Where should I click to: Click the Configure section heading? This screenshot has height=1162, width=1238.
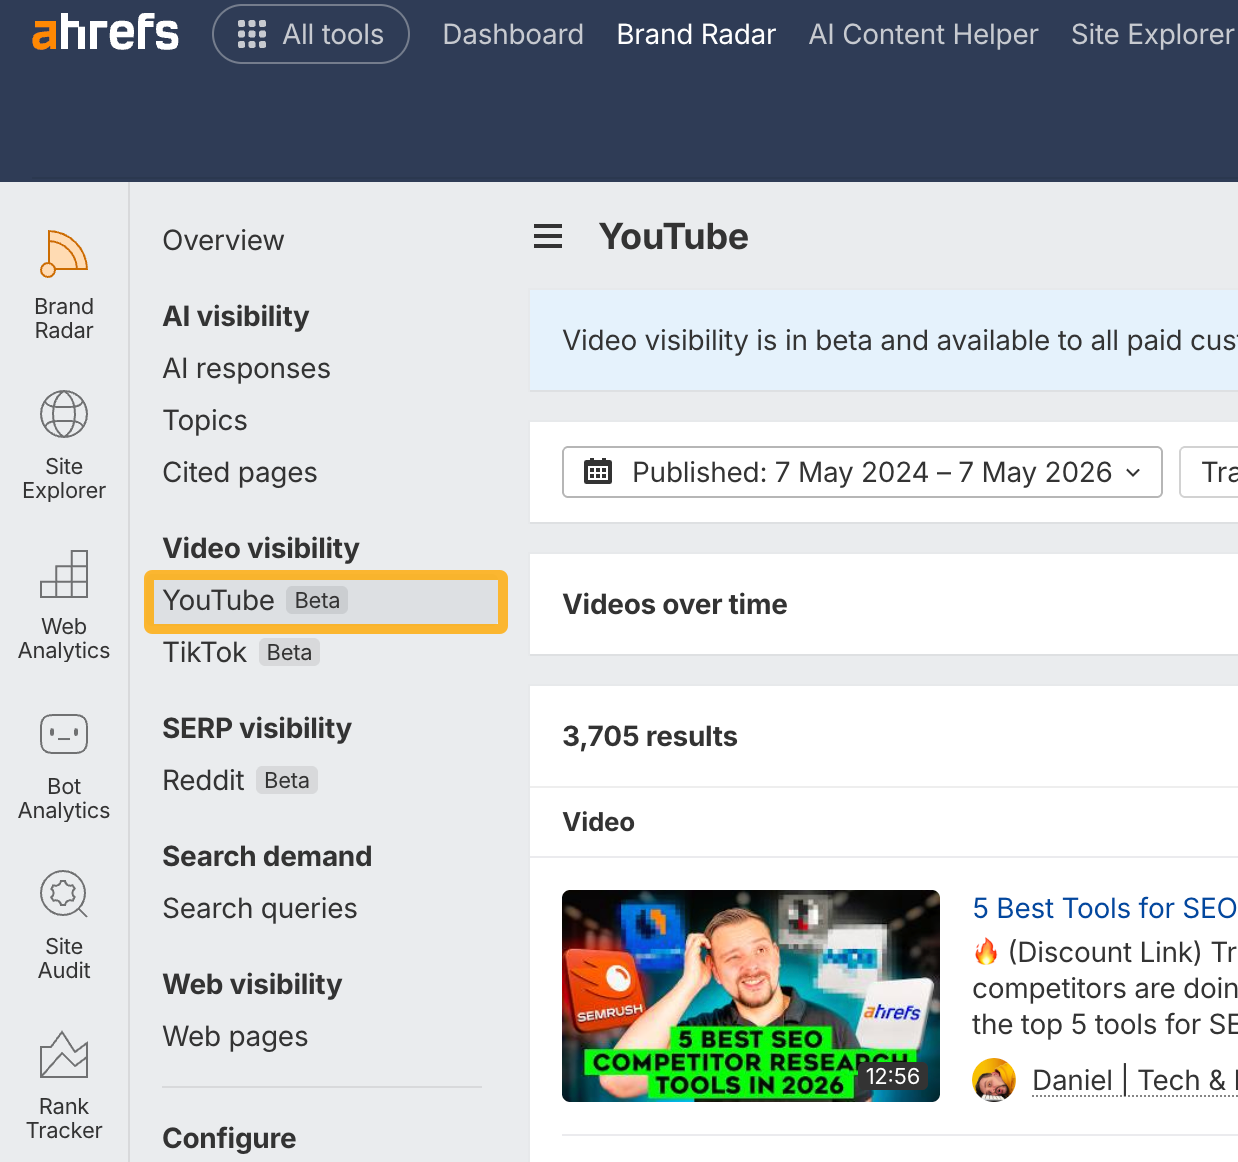pos(229,1138)
